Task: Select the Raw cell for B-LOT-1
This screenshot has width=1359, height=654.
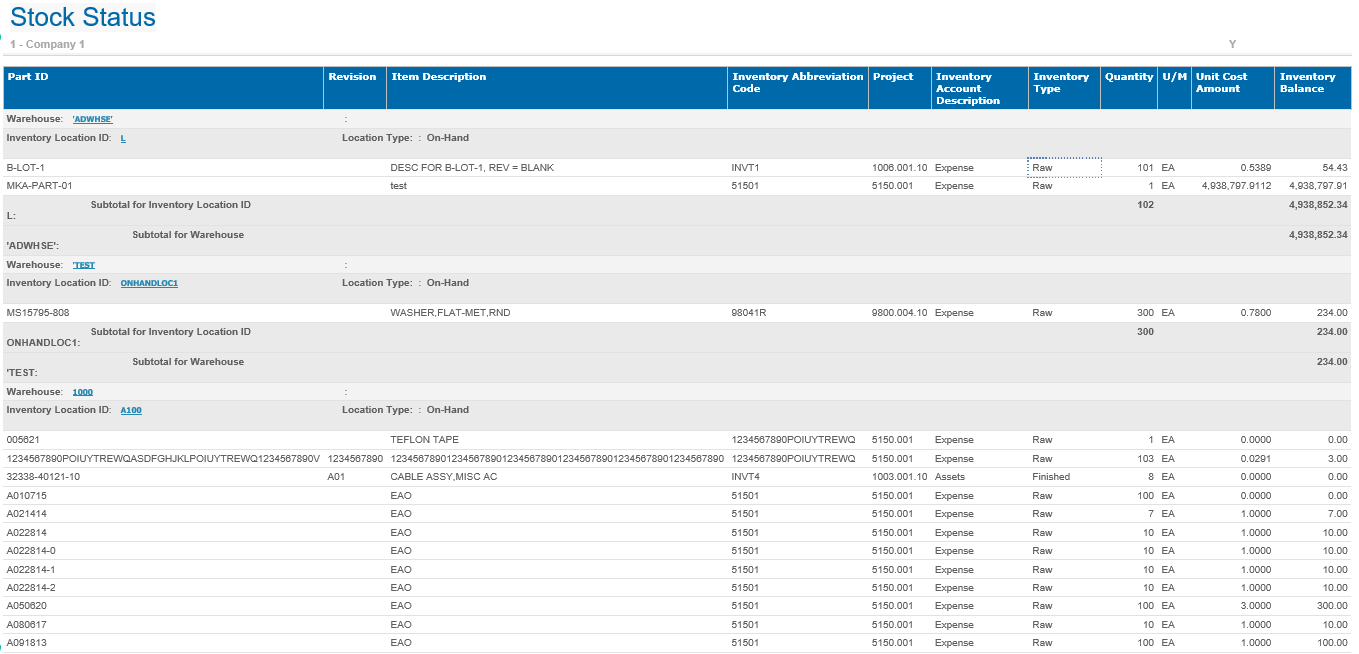Action: (x=1064, y=168)
